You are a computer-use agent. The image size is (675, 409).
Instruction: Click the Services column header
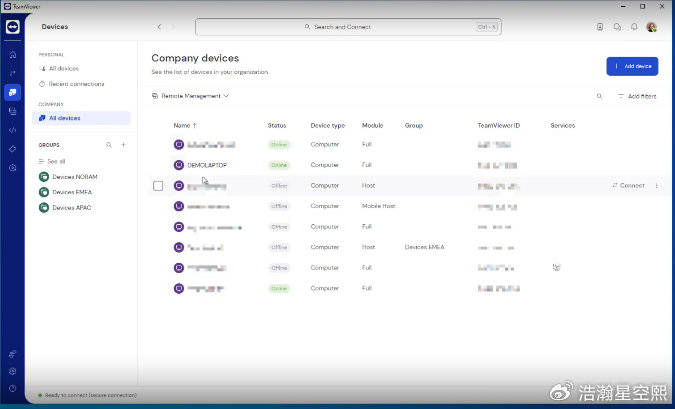tap(563, 125)
